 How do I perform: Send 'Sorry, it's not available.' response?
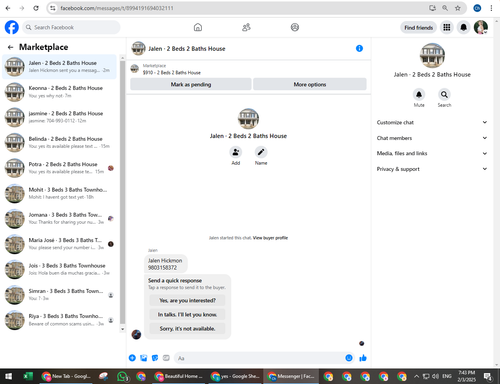click(x=187, y=329)
